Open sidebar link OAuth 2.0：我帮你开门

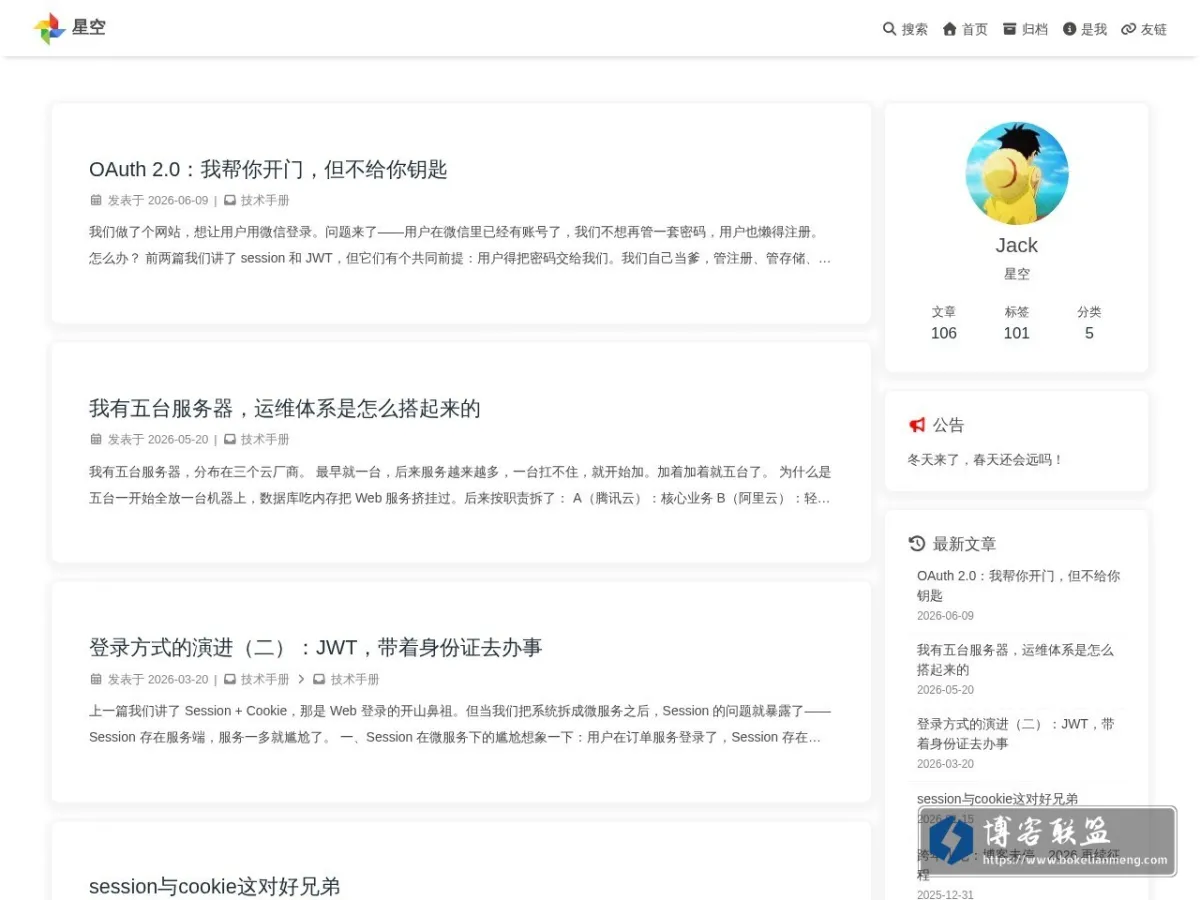(1018, 585)
